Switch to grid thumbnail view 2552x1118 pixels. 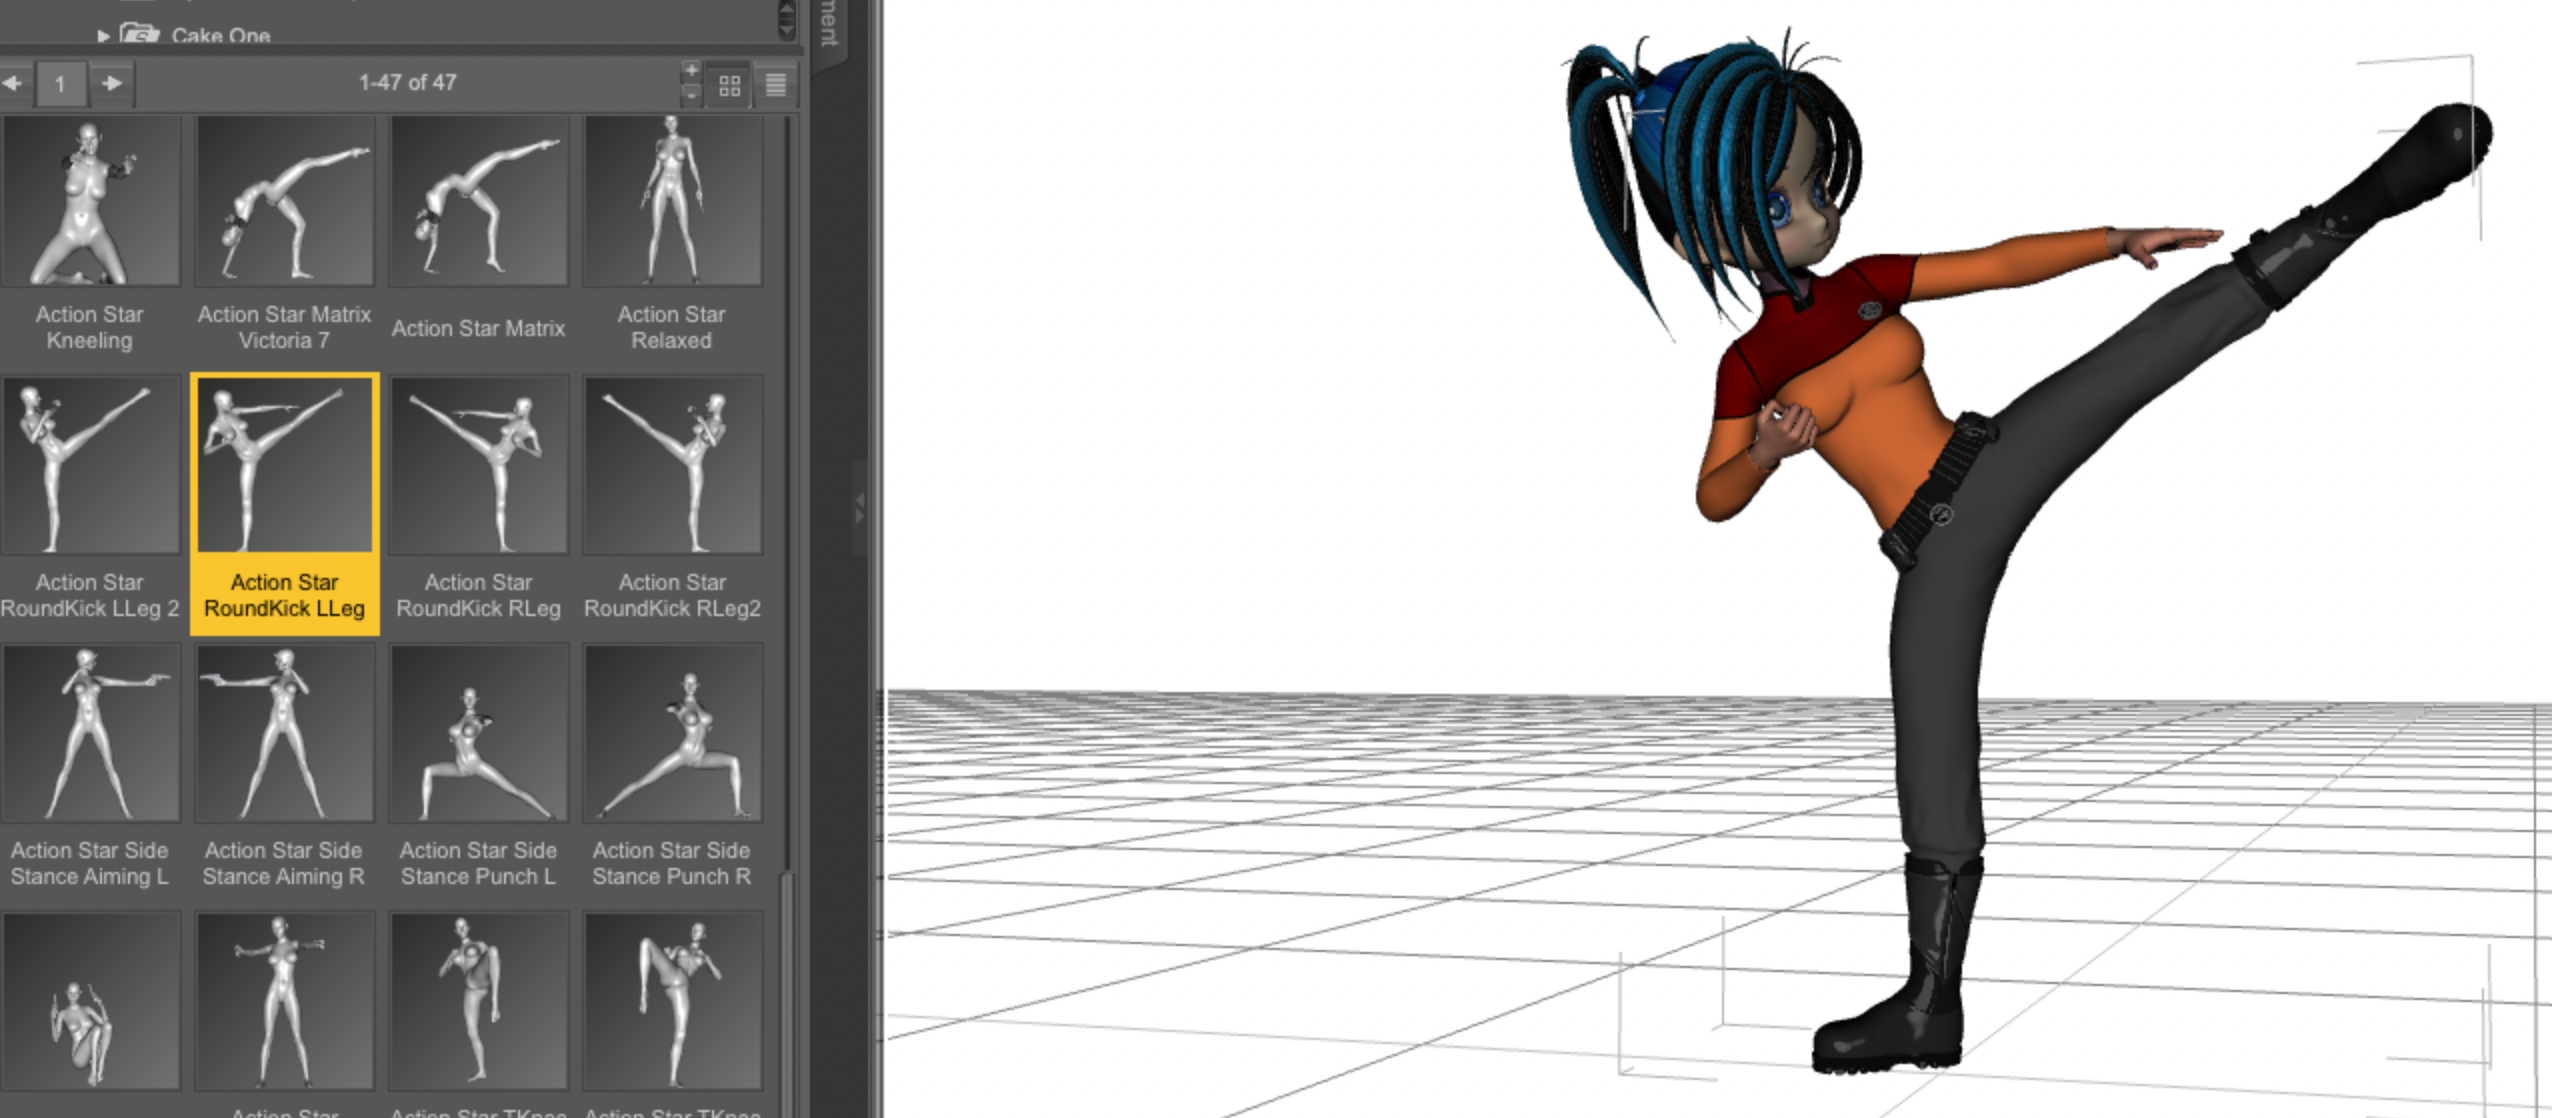click(730, 86)
